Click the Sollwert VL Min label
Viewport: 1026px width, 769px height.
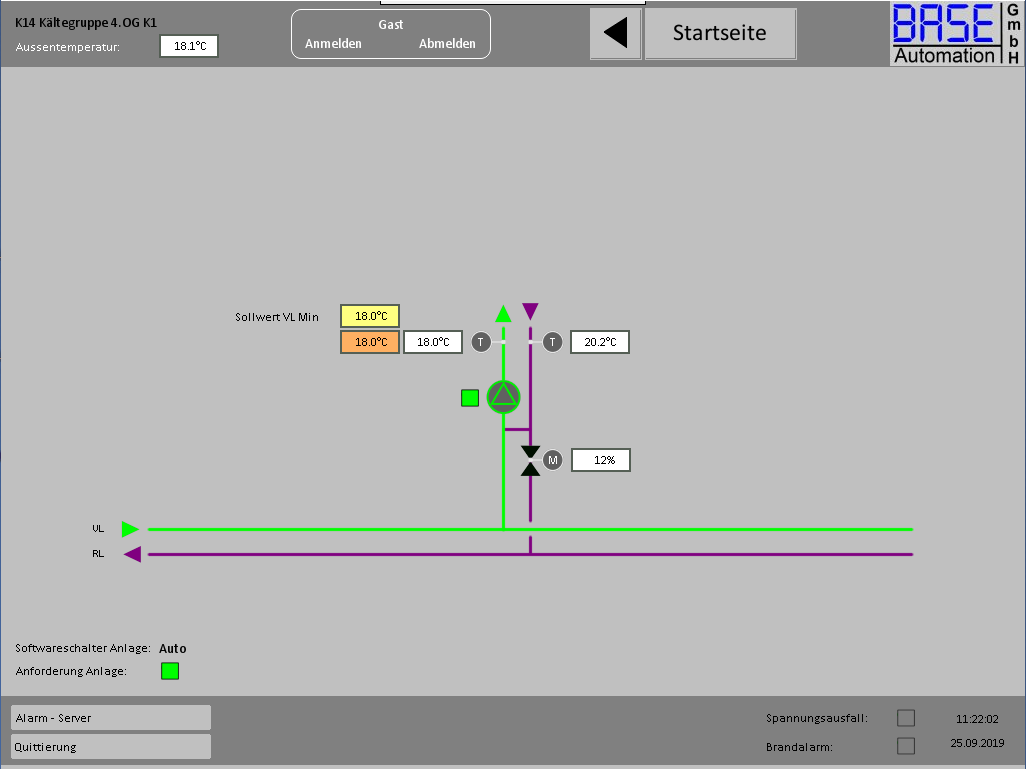277,317
